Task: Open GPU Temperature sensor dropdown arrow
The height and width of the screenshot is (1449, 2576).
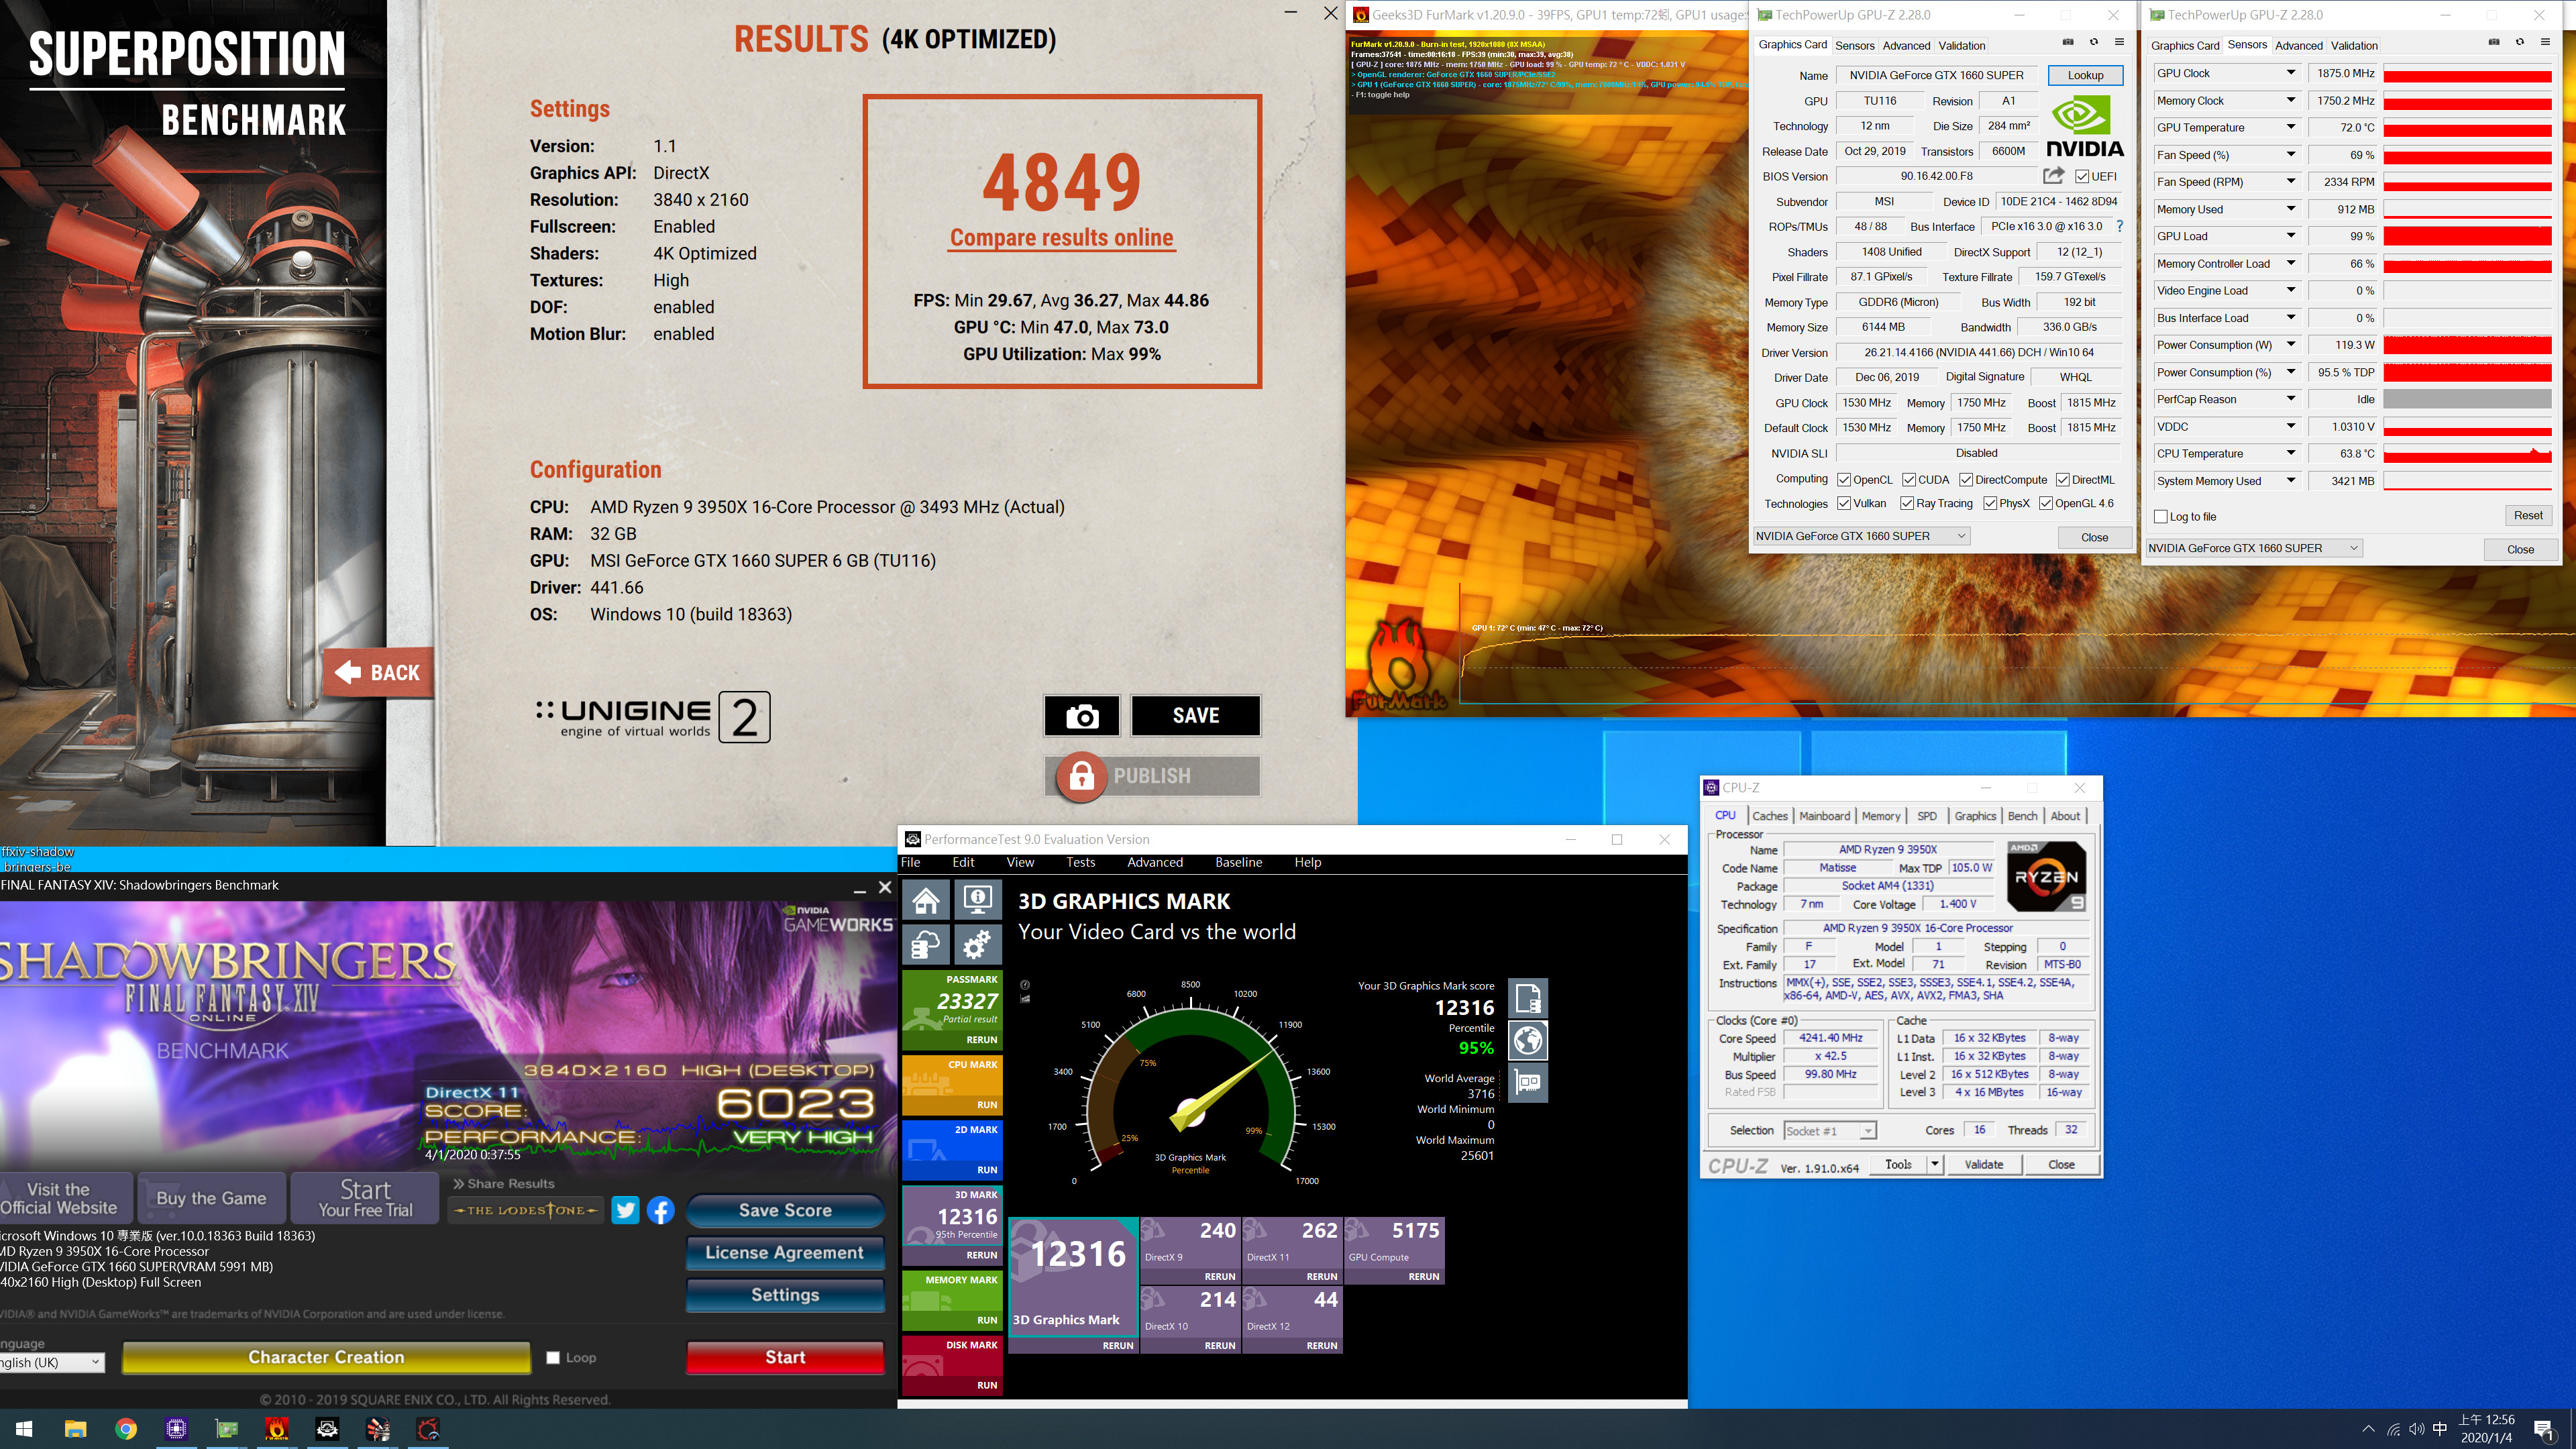Action: (2290, 127)
